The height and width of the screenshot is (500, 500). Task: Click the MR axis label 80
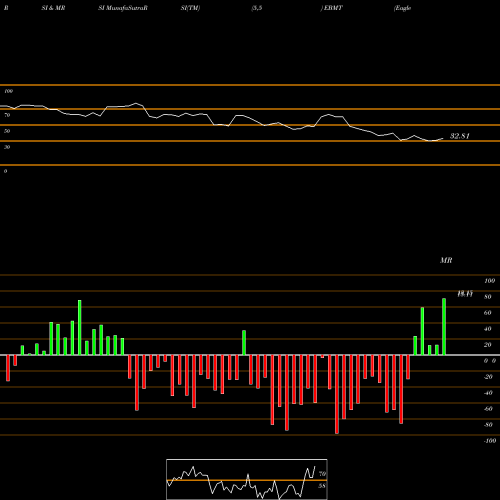[x=488, y=297]
